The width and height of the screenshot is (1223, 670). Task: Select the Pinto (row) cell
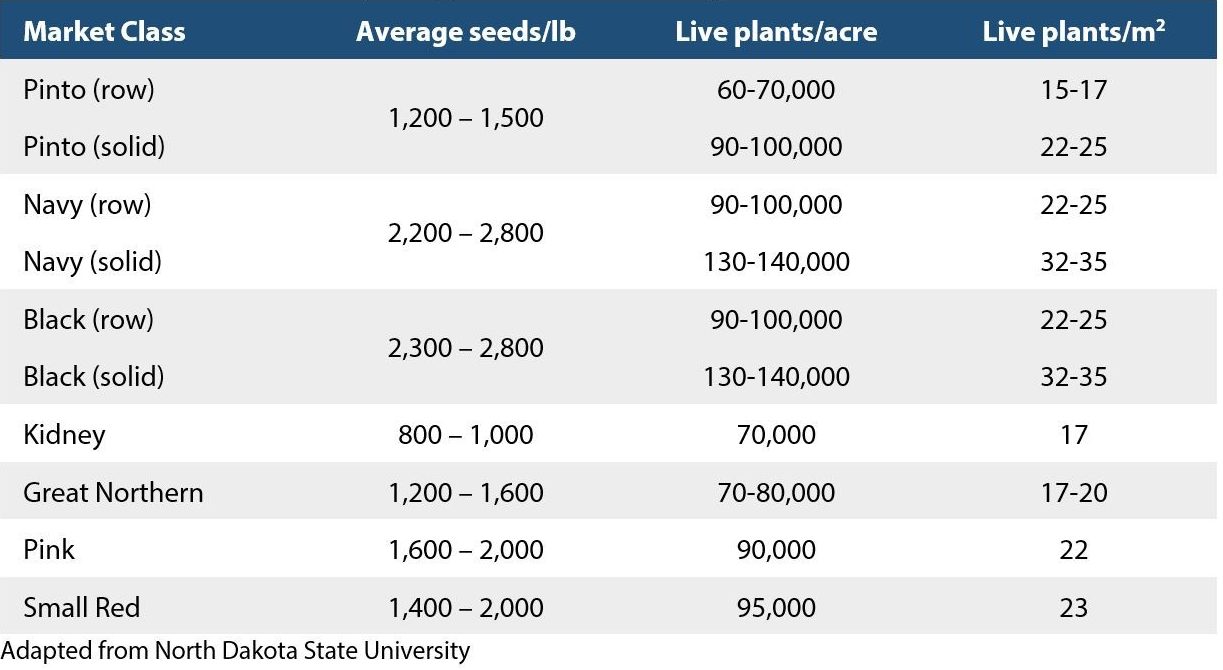point(89,90)
